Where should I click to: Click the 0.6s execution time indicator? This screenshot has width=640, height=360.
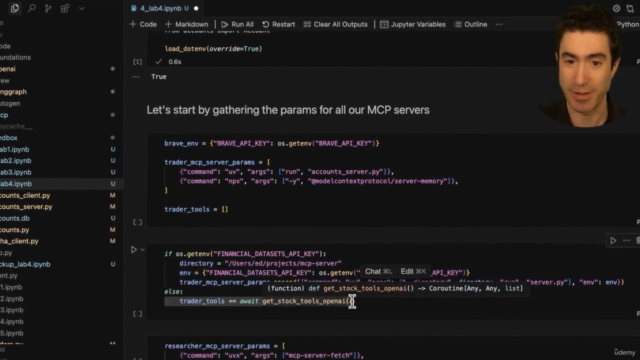pyautogui.click(x=175, y=62)
